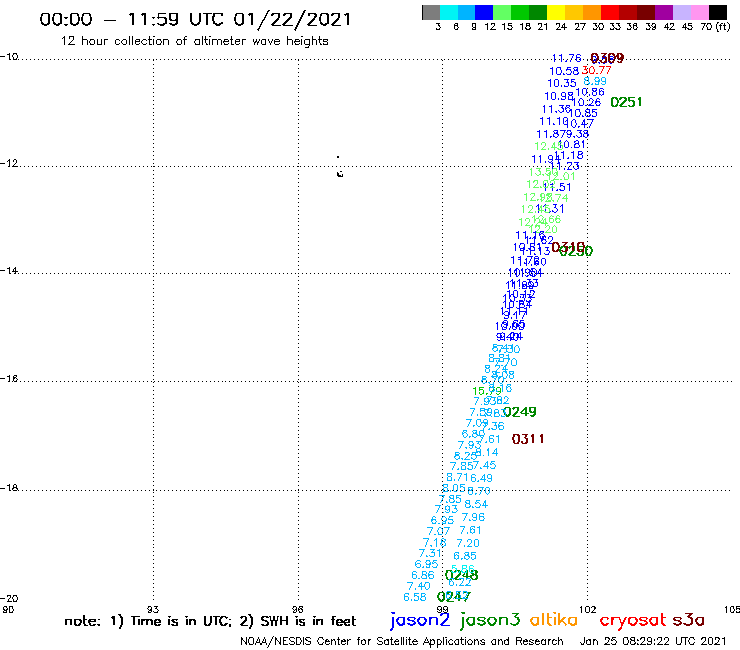The image size is (740, 650).
Task: Click the 0251 pass time label
Action: pos(626,102)
